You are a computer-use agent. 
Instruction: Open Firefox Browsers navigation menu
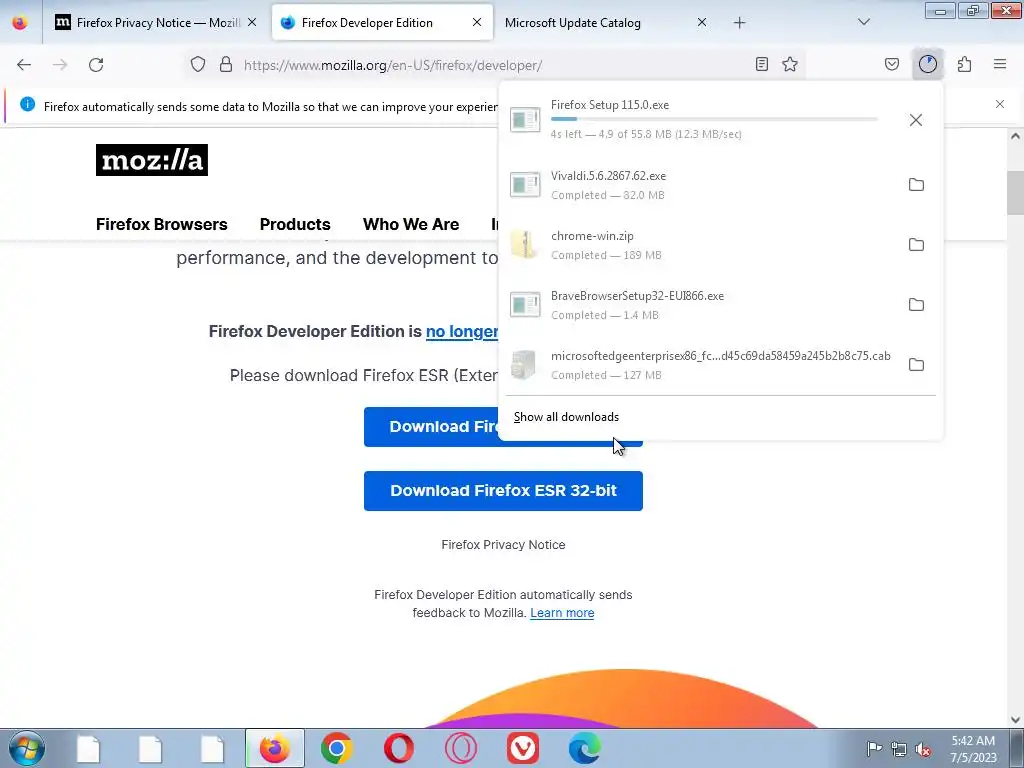pyautogui.click(x=161, y=225)
